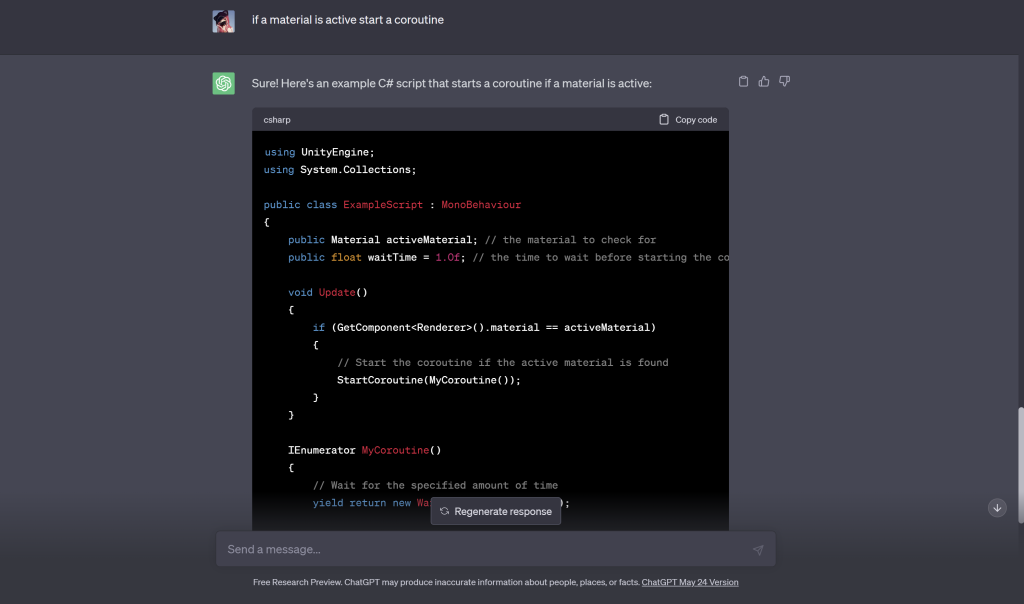Click the GetComponent<Renderer>() if statement
The image size is (1024, 604).
click(x=484, y=328)
